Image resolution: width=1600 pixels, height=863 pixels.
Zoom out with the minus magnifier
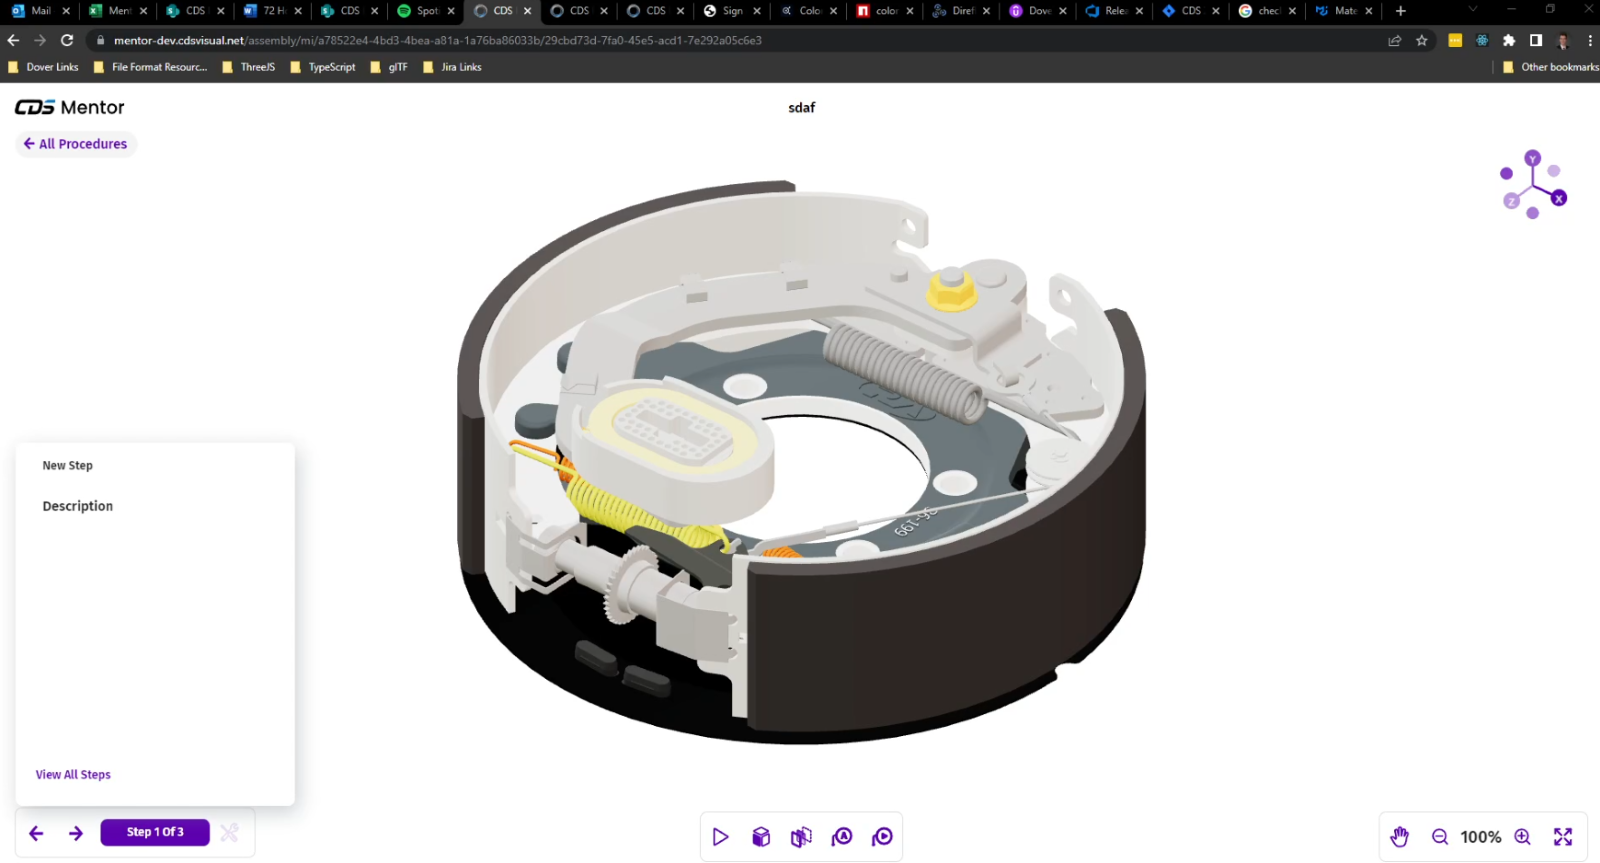click(x=1440, y=837)
